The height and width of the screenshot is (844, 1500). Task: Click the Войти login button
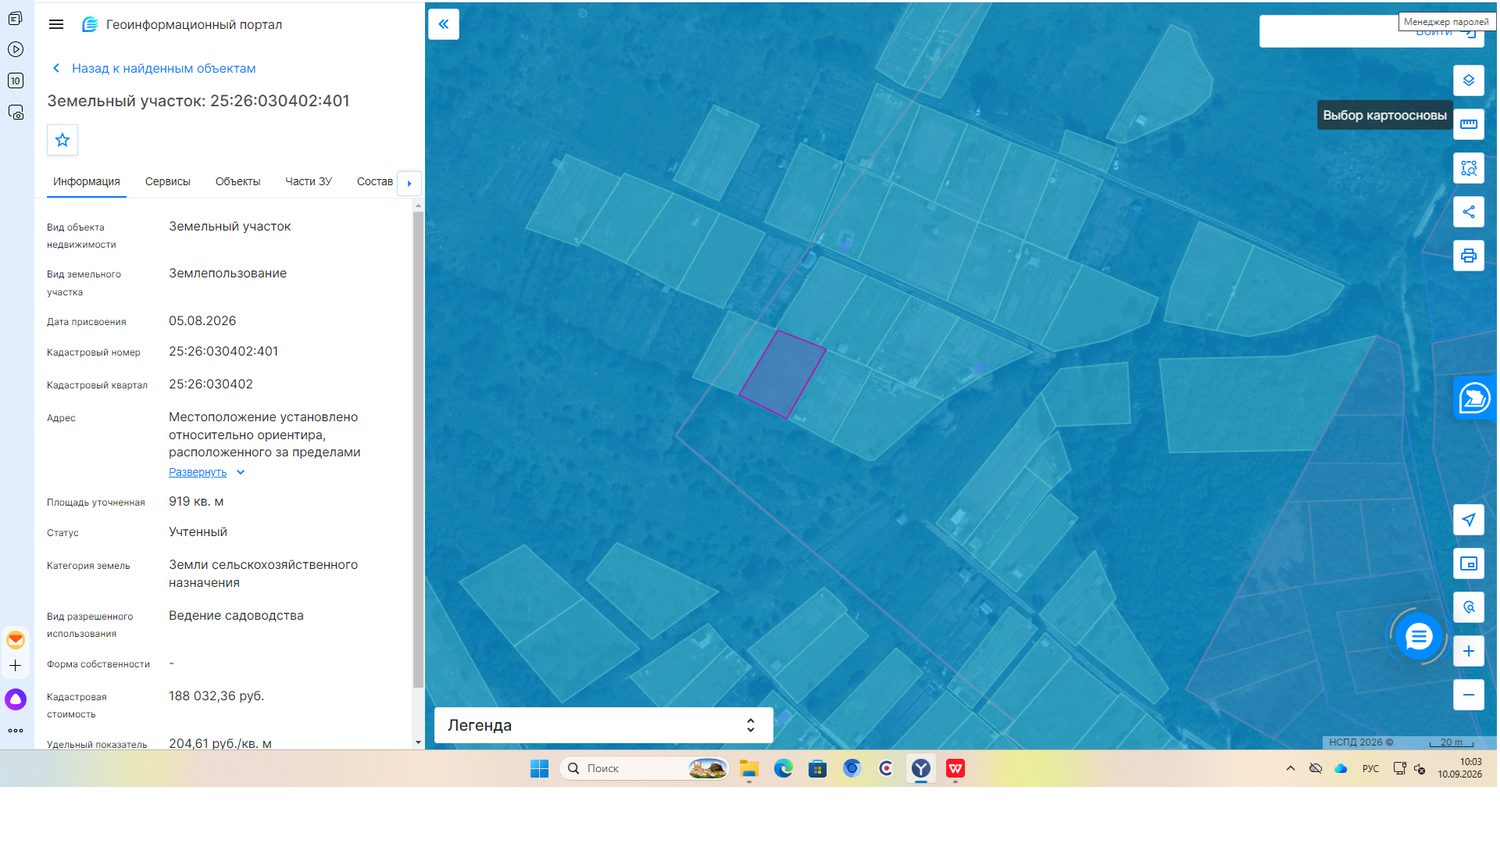1446,32
